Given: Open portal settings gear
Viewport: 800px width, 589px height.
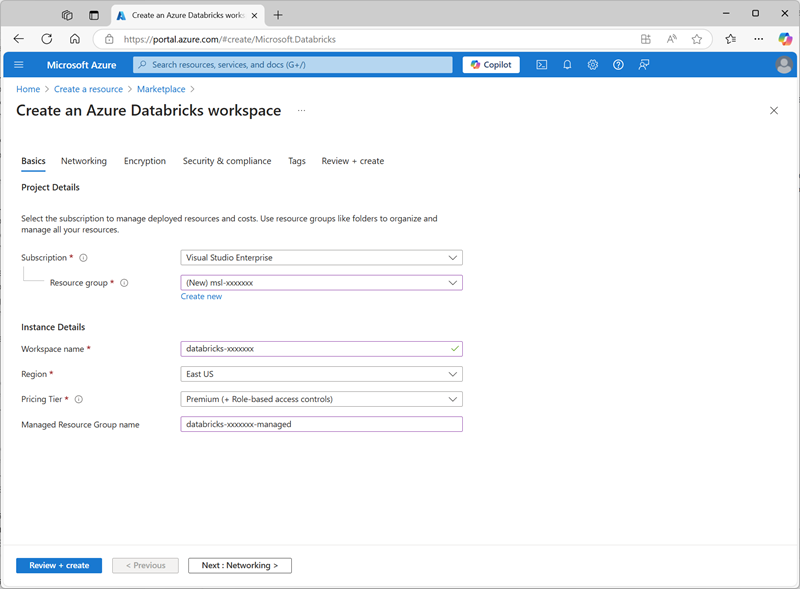Looking at the screenshot, I should point(592,65).
